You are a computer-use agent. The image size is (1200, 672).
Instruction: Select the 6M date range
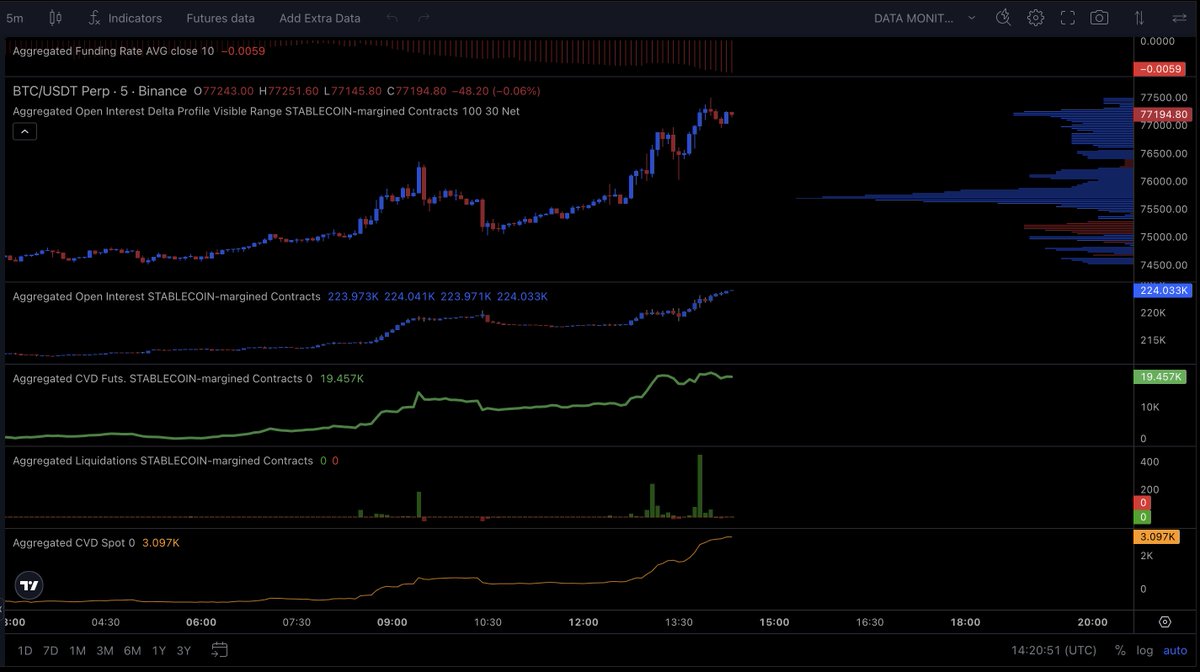131,650
